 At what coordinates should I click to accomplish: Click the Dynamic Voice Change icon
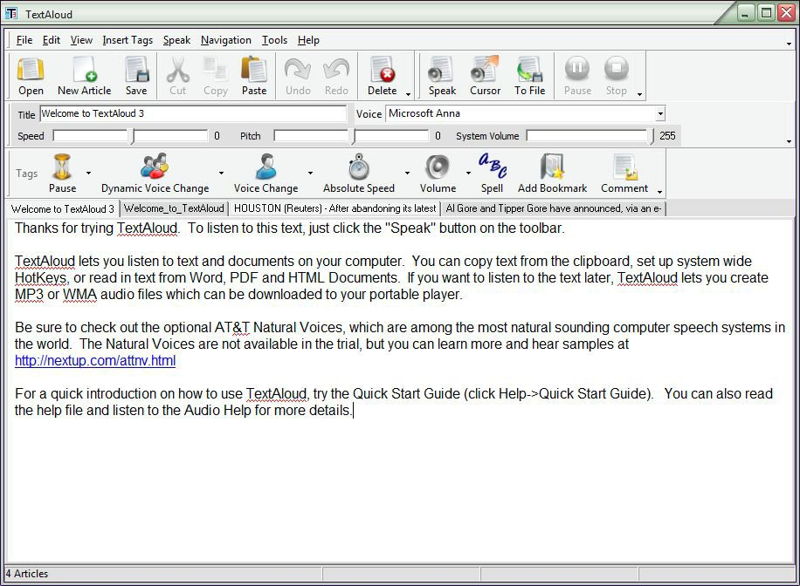tap(155, 172)
